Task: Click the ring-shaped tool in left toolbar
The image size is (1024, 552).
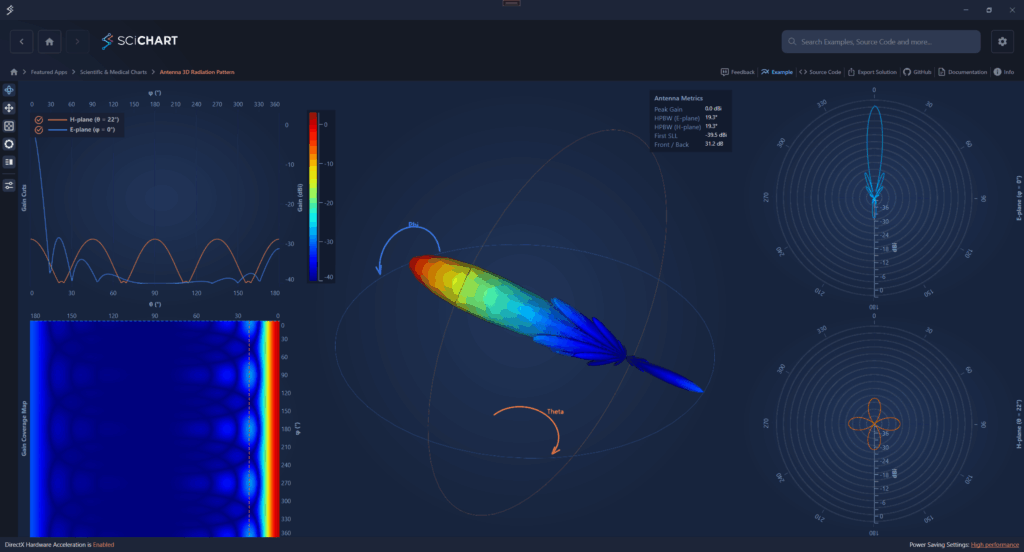Action: click(x=9, y=144)
